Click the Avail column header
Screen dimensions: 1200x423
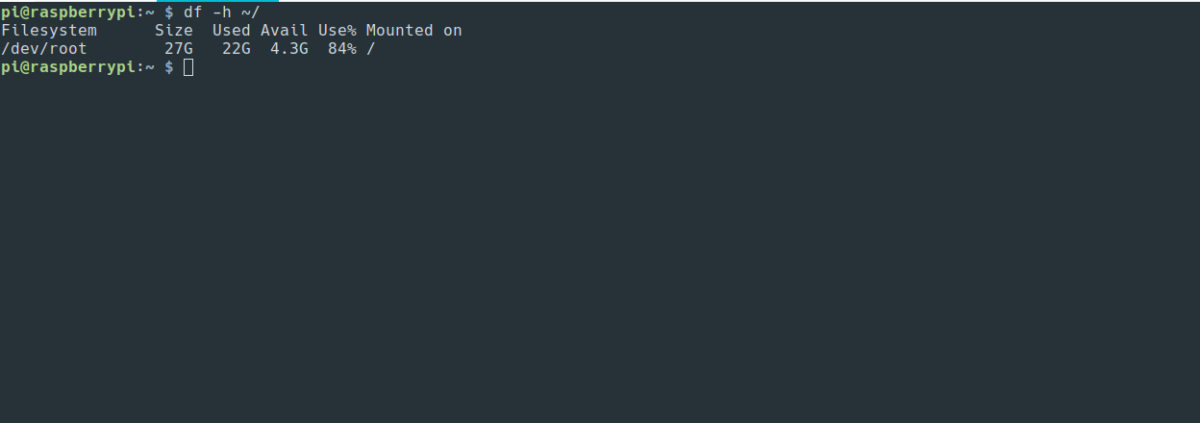pyautogui.click(x=284, y=30)
